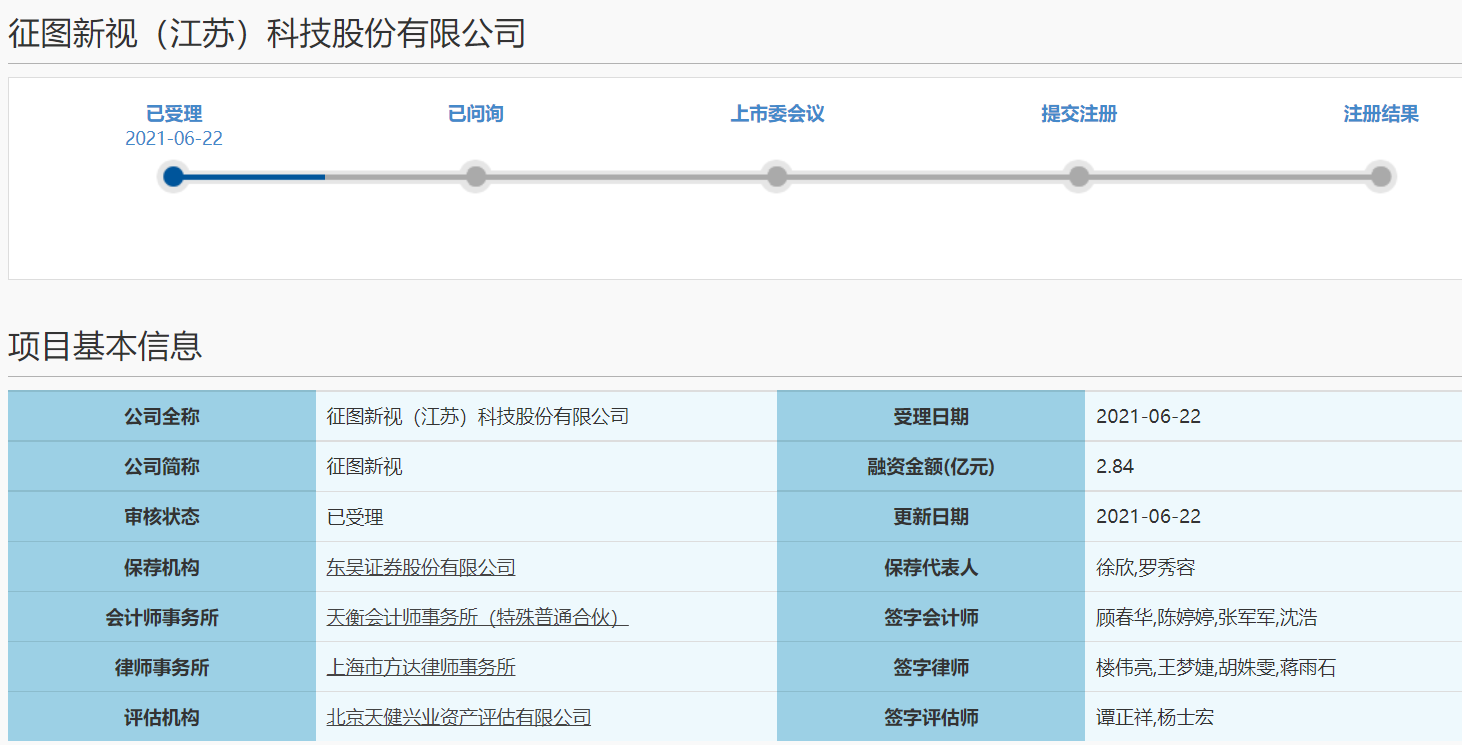Image resolution: width=1462 pixels, height=745 pixels.
Task: Click the 签字评估师 header cell
Action: tap(931, 717)
